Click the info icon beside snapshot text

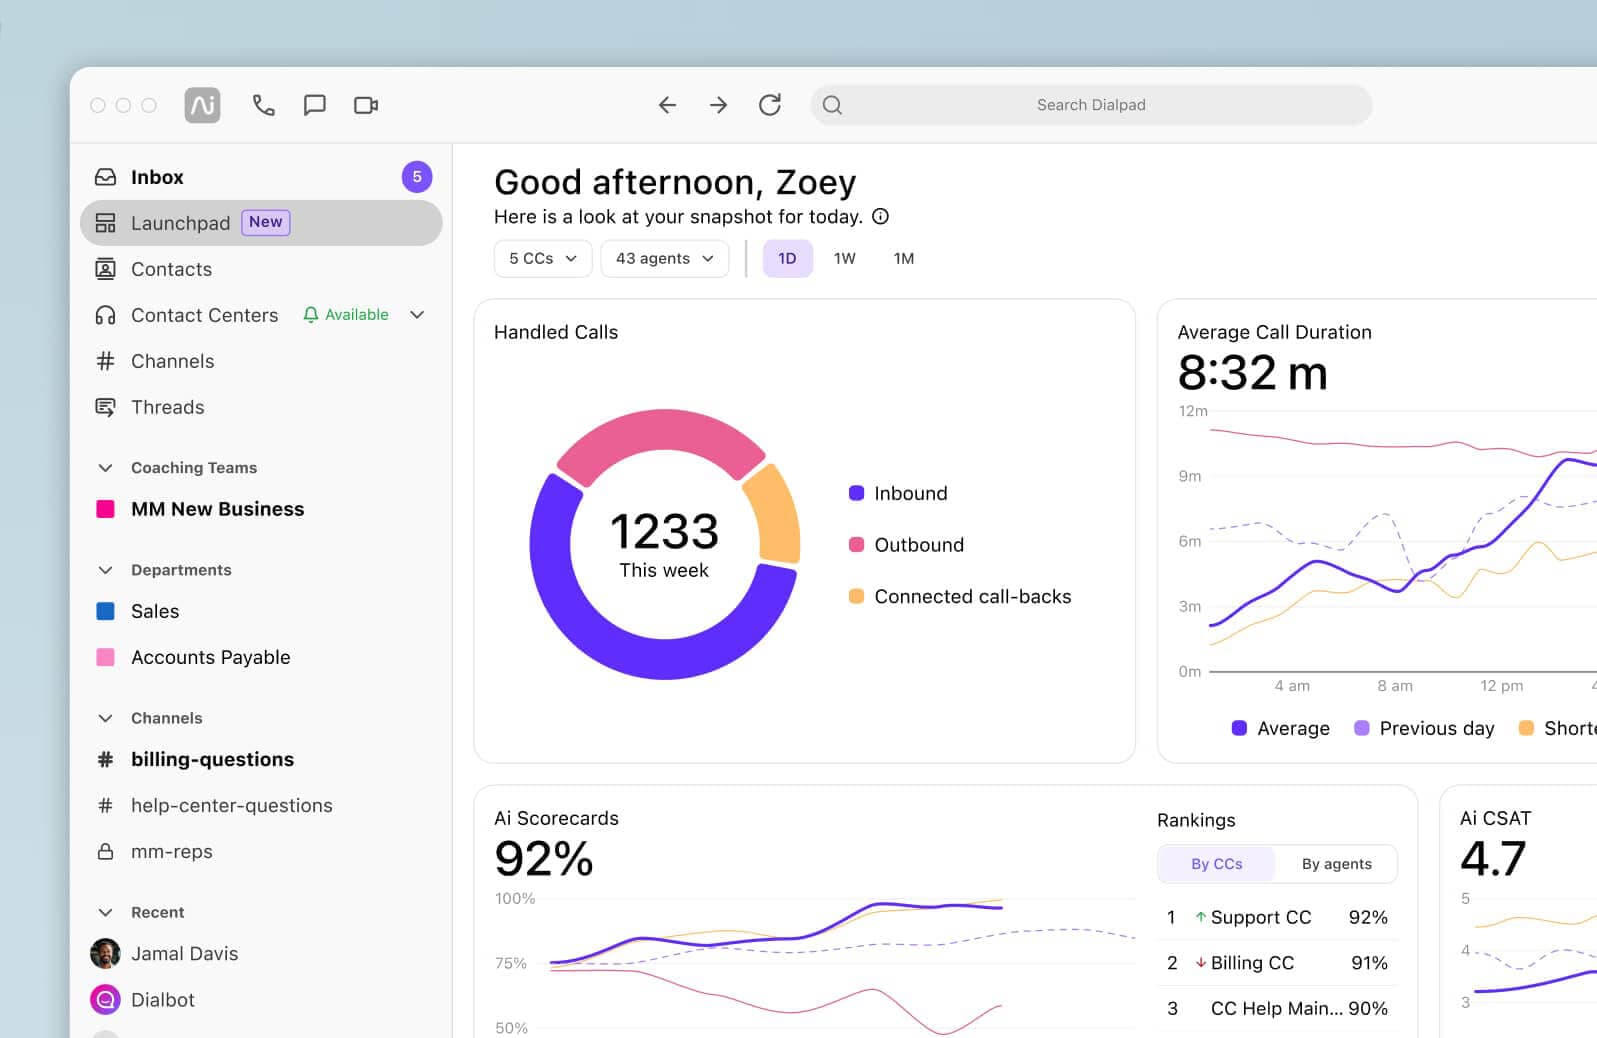880,217
